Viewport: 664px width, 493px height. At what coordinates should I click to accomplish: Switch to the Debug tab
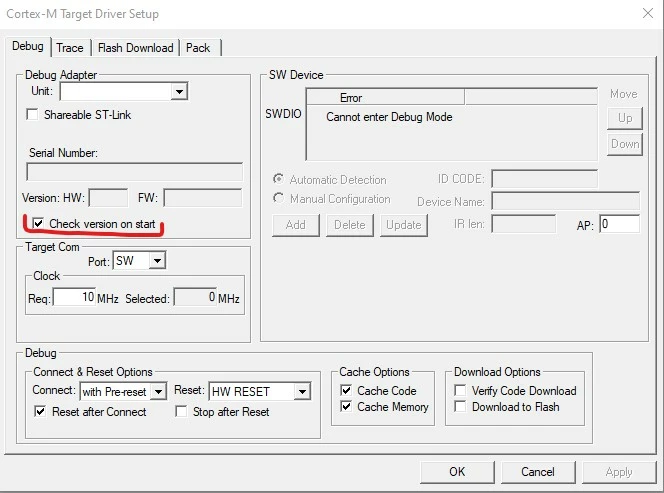pyautogui.click(x=28, y=46)
